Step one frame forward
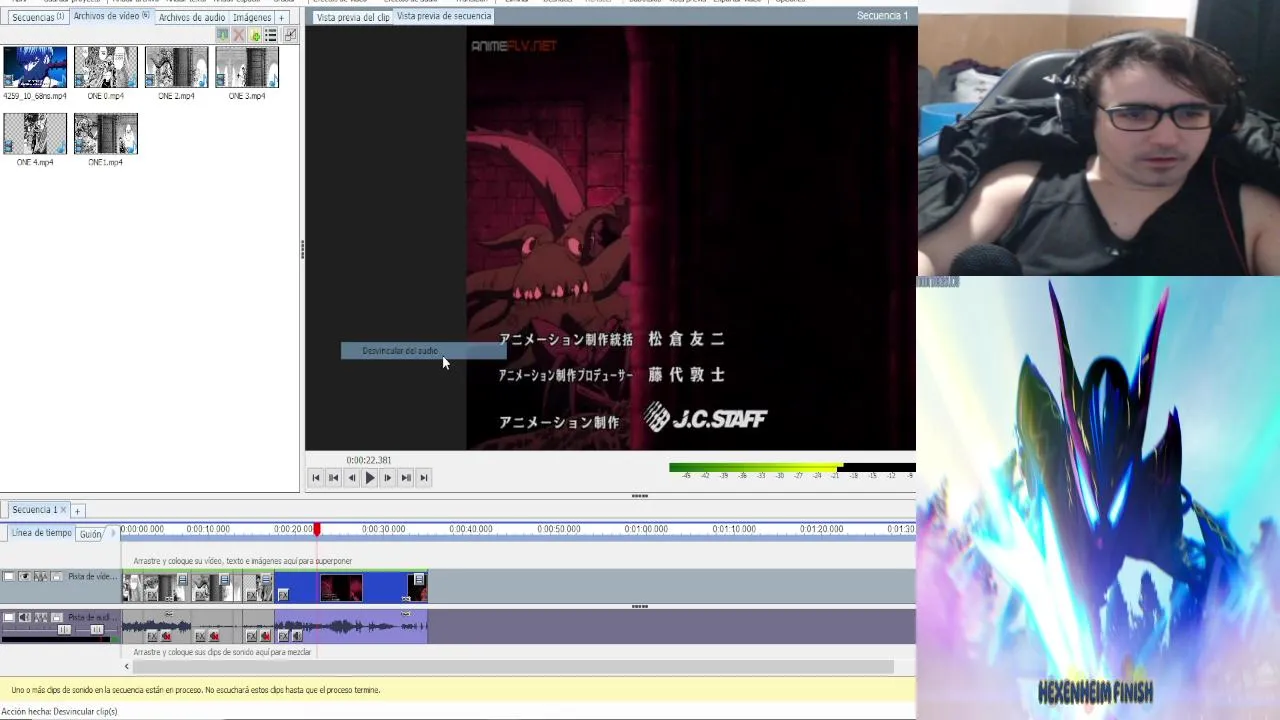Image resolution: width=1280 pixels, height=720 pixels. [388, 478]
